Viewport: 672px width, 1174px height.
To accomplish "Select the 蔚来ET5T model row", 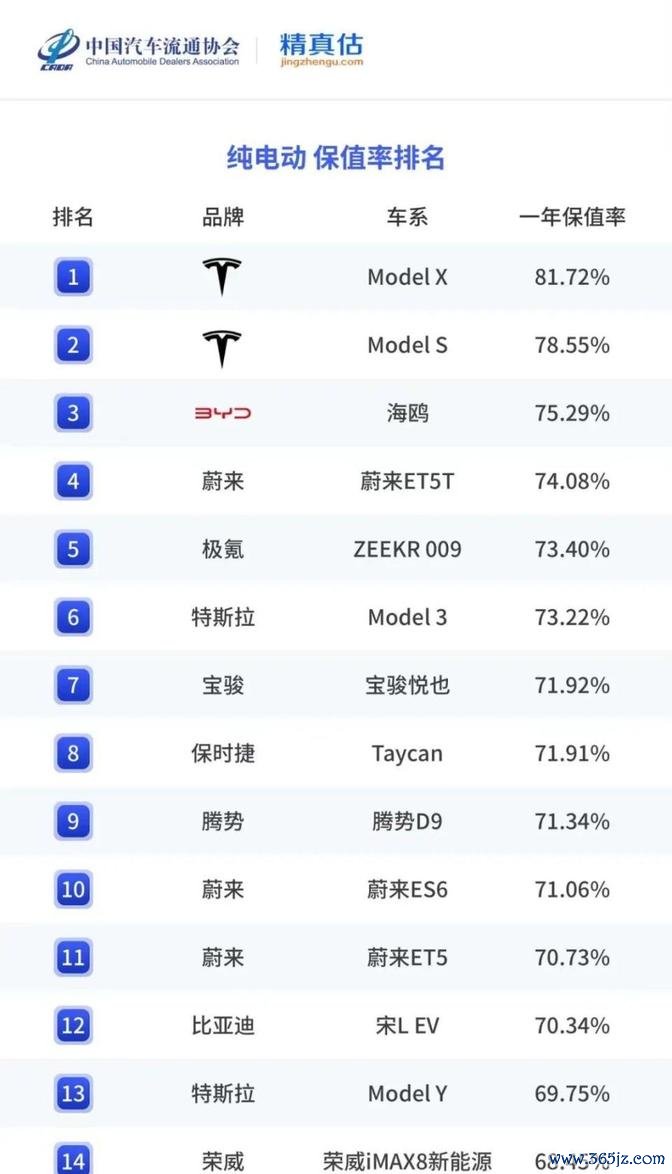I will click(336, 481).
